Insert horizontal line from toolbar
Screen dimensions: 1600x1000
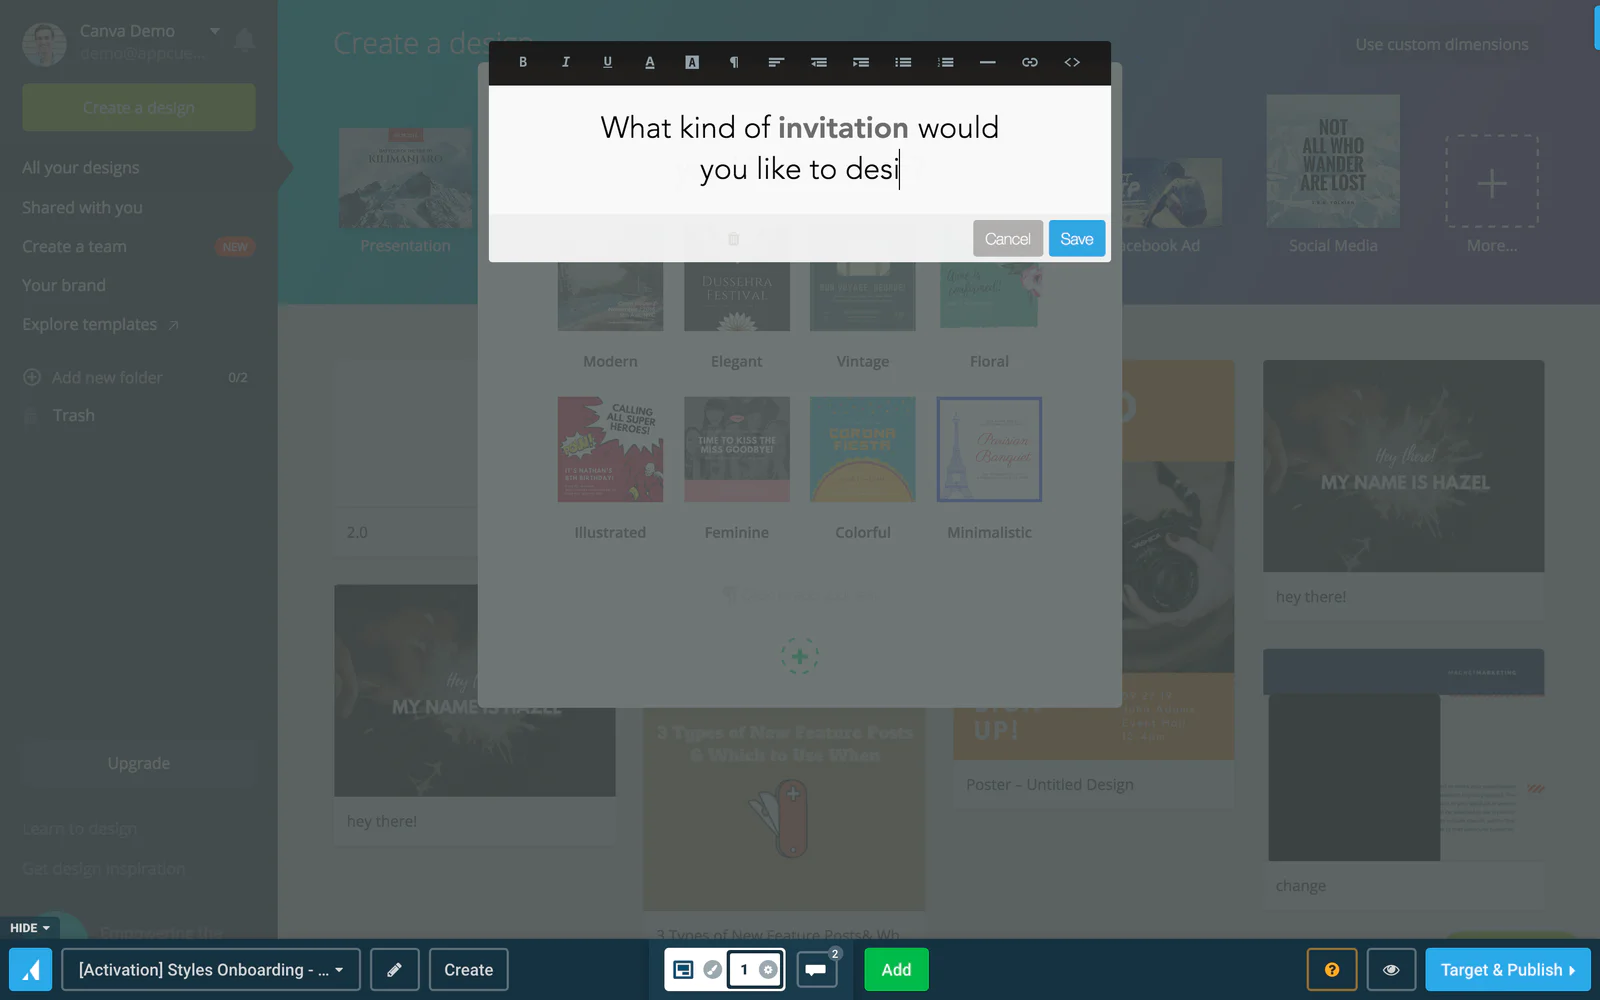(987, 62)
